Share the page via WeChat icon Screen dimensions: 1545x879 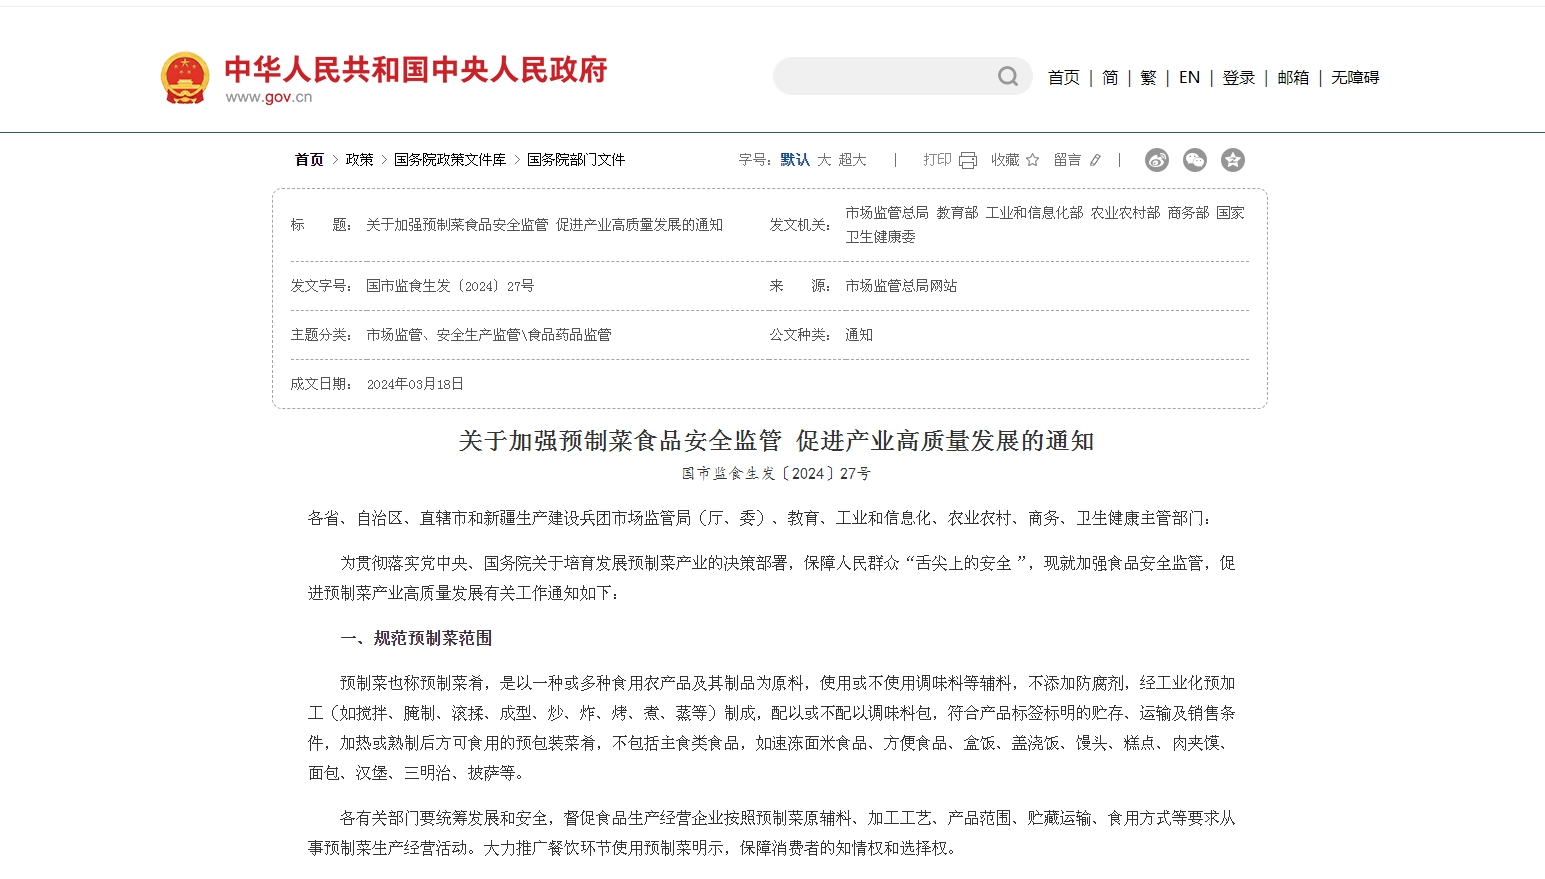coord(1195,160)
